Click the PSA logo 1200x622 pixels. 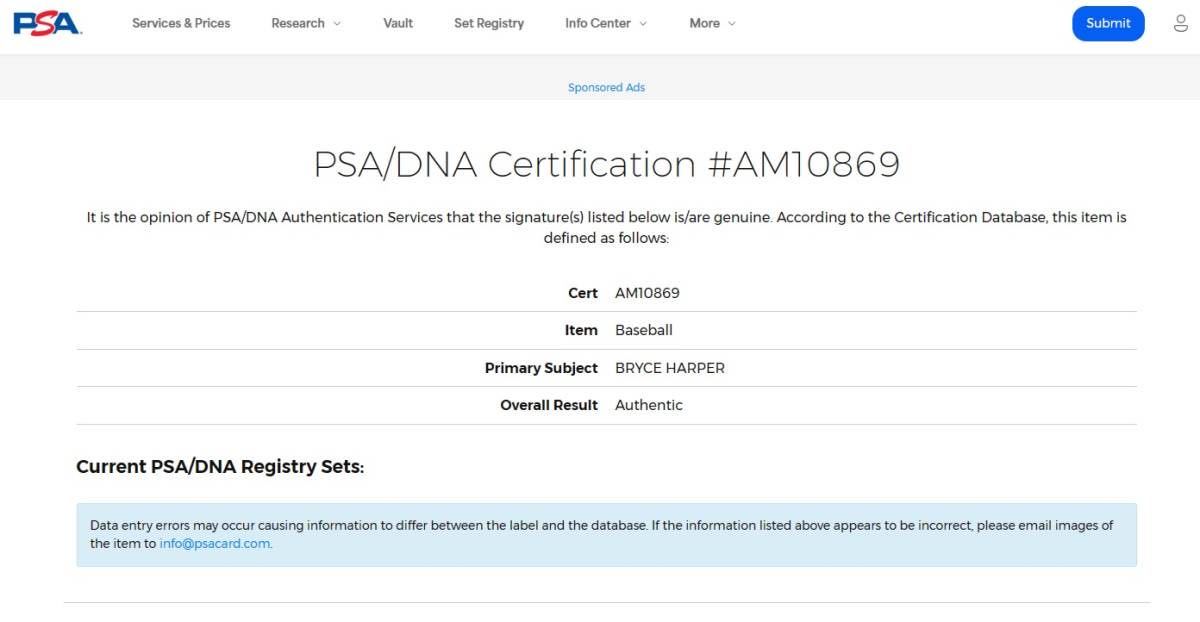click(47, 23)
